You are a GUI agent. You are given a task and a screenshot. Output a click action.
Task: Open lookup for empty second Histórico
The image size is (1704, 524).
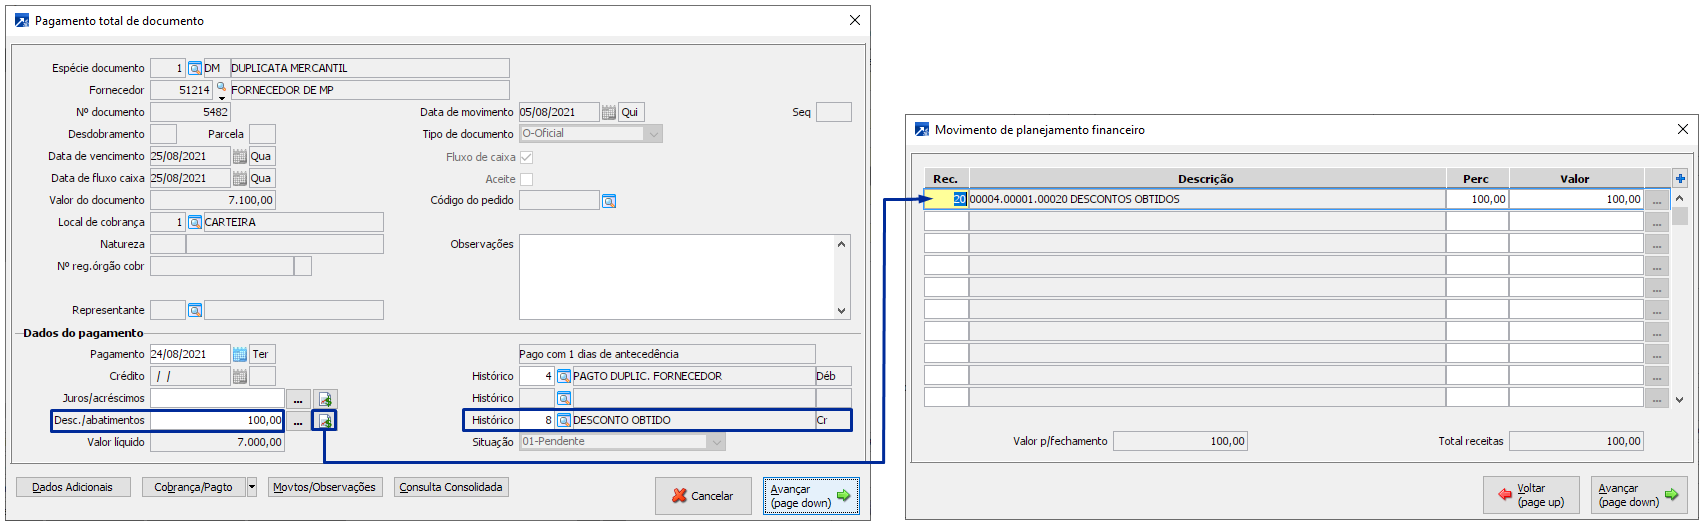click(564, 398)
